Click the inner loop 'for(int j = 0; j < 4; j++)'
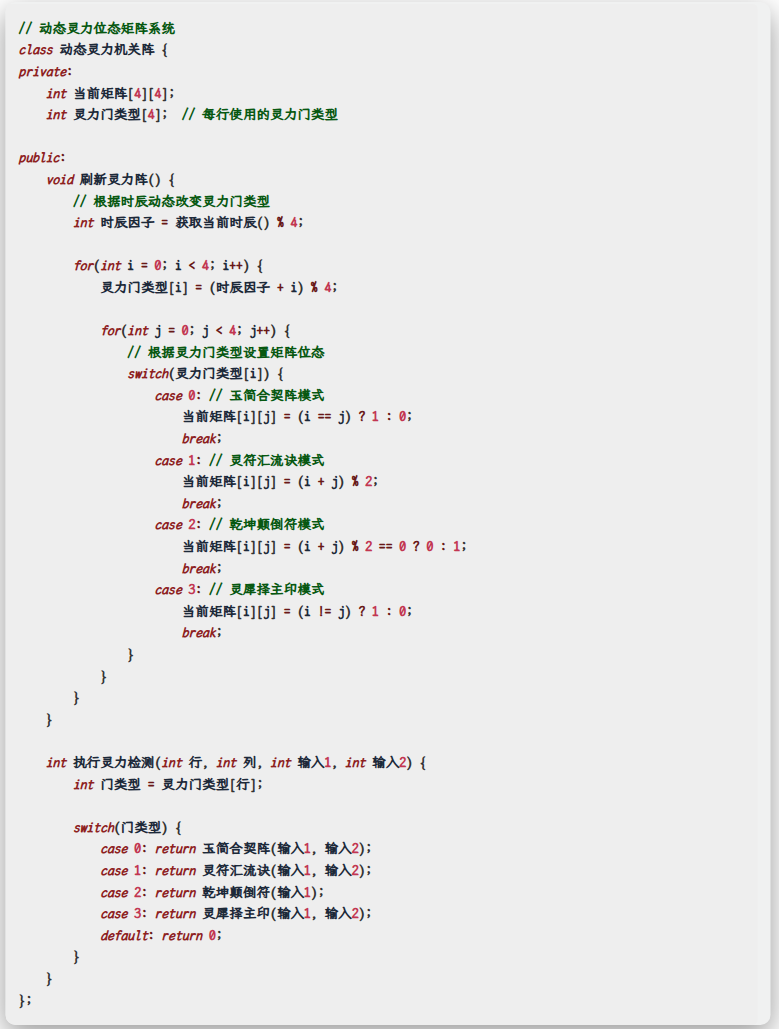Screen dimensions: 779x1029 click(x=189, y=331)
